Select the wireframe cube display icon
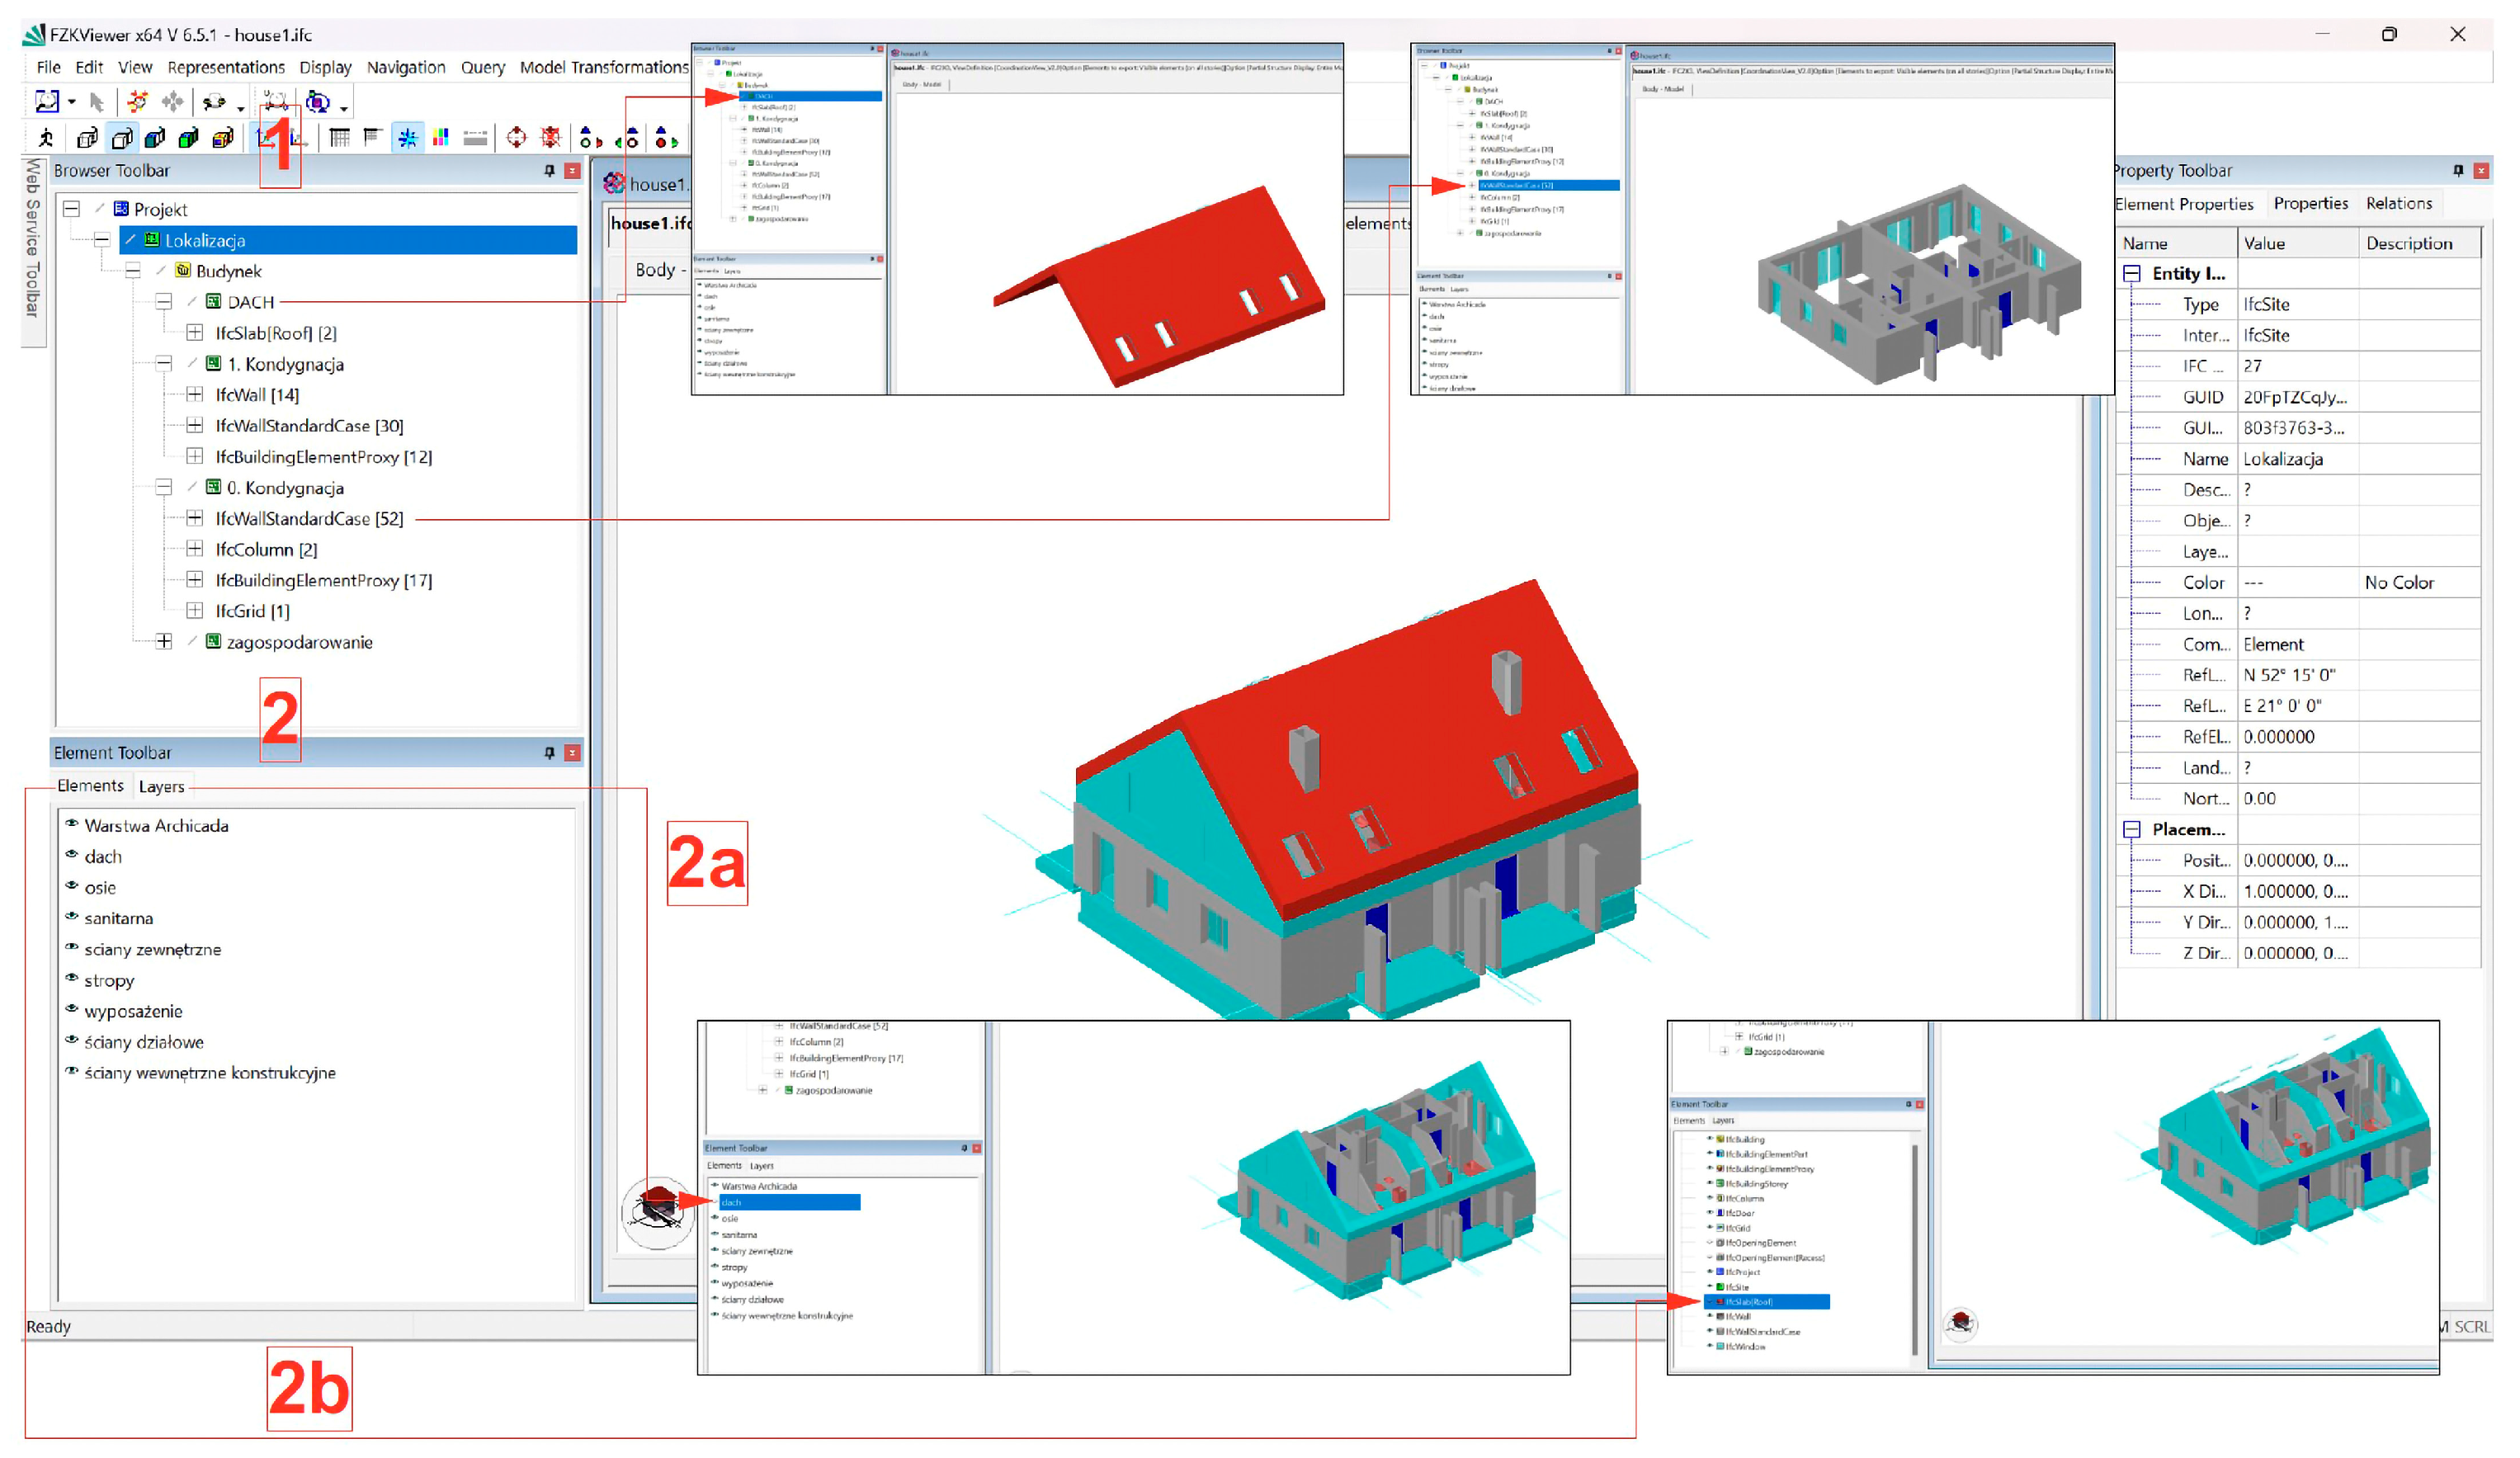2520x1458 pixels. [87, 138]
